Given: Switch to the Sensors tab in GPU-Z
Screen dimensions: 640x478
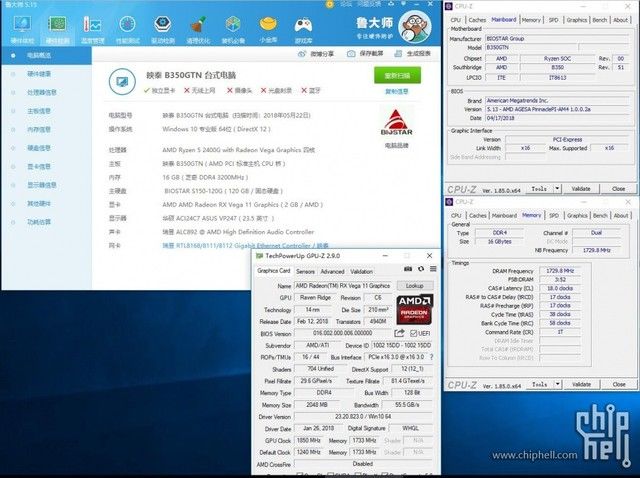Looking at the screenshot, I should 305,271.
